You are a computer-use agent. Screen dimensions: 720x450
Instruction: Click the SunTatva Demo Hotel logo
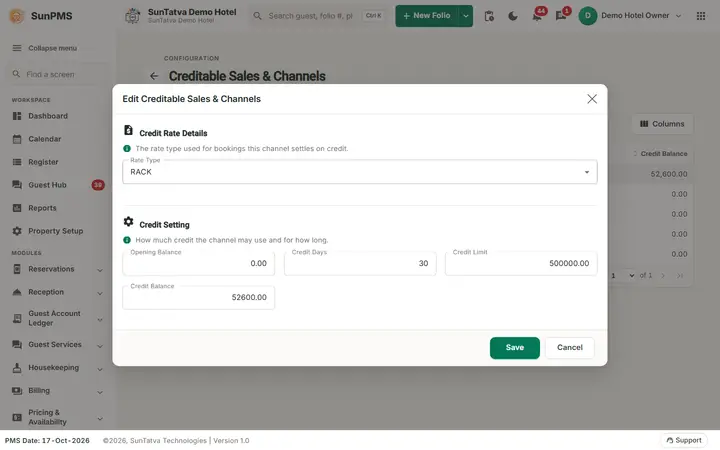(133, 16)
